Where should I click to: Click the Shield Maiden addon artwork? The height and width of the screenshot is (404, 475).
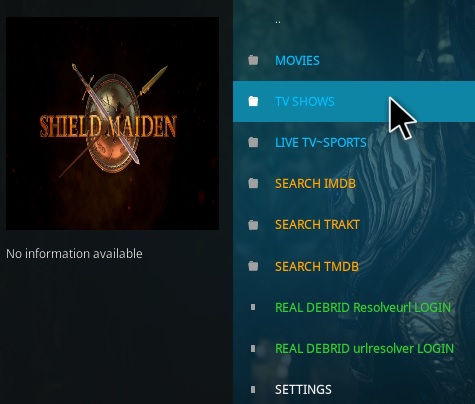pyautogui.click(x=113, y=123)
